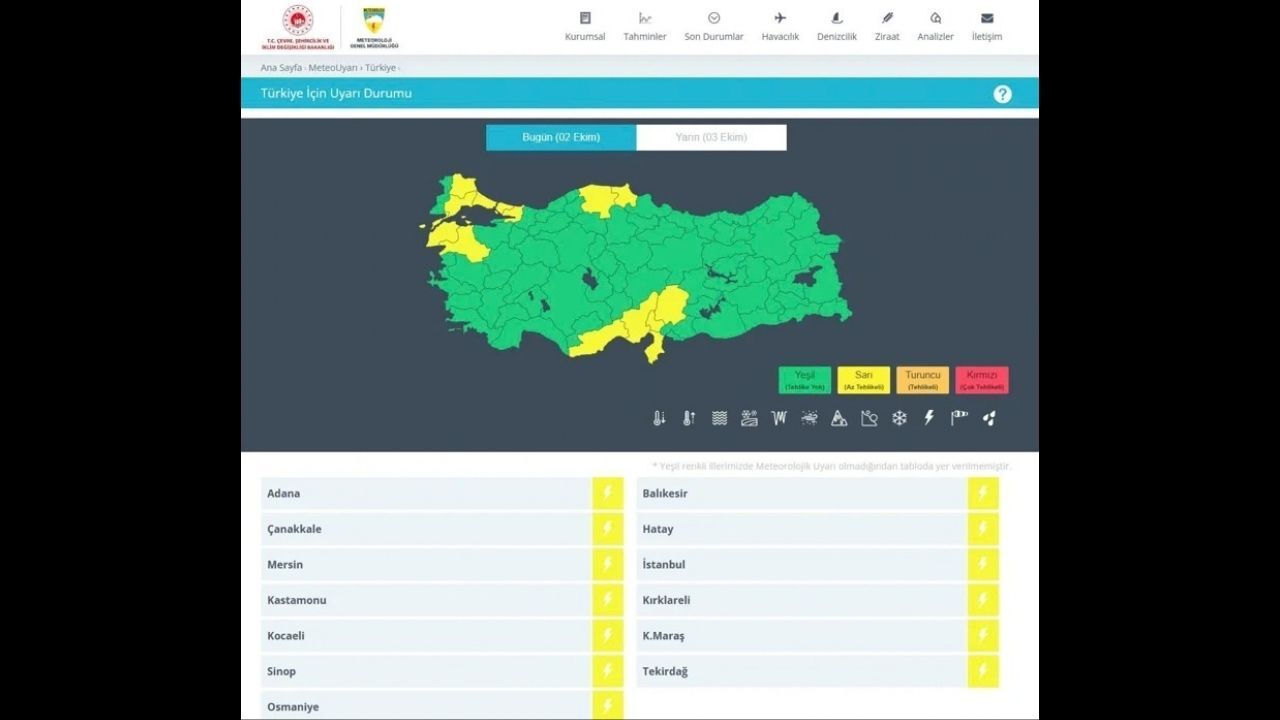Image resolution: width=1280 pixels, height=720 pixels.
Task: Select the windsock wind warning icon
Action: [959, 418]
